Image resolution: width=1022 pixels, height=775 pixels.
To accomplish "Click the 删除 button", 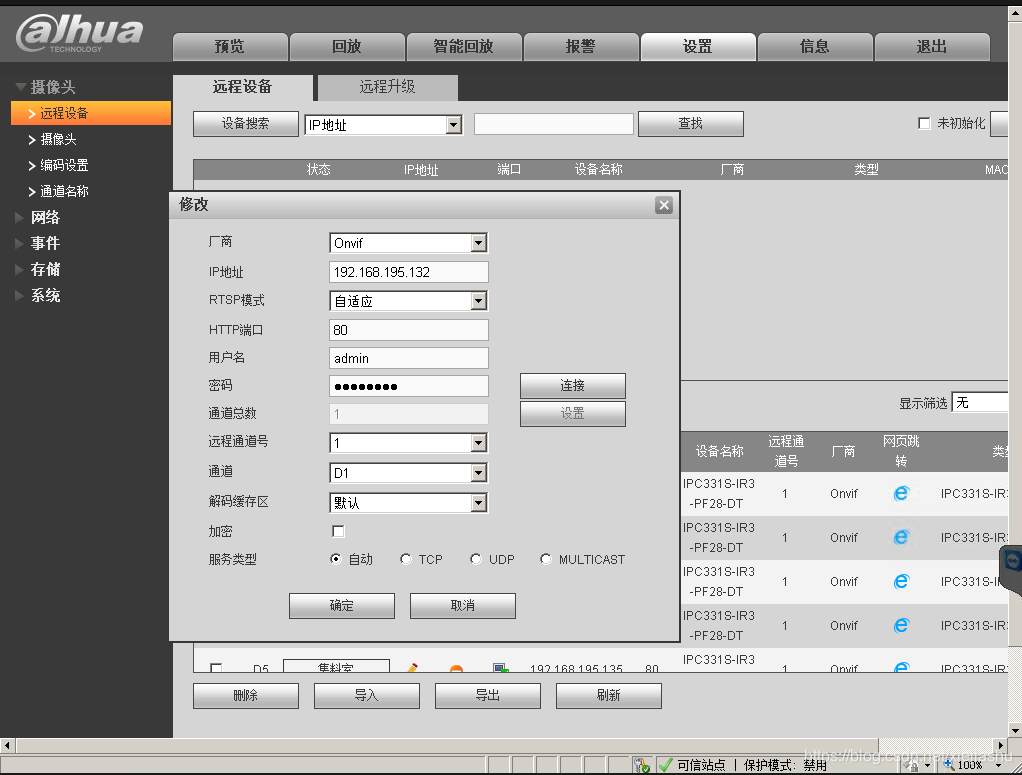I will point(246,695).
